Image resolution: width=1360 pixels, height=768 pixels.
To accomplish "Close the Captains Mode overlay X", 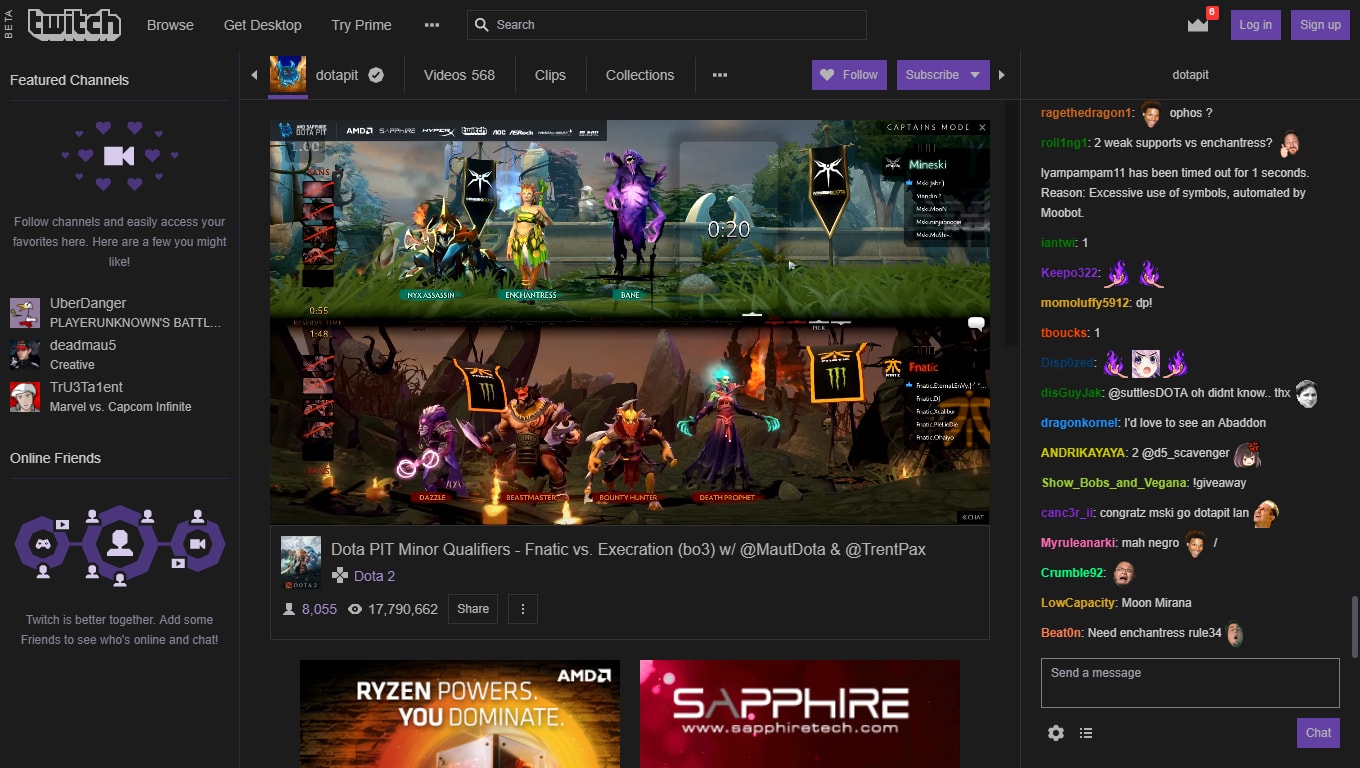I will (x=982, y=127).
